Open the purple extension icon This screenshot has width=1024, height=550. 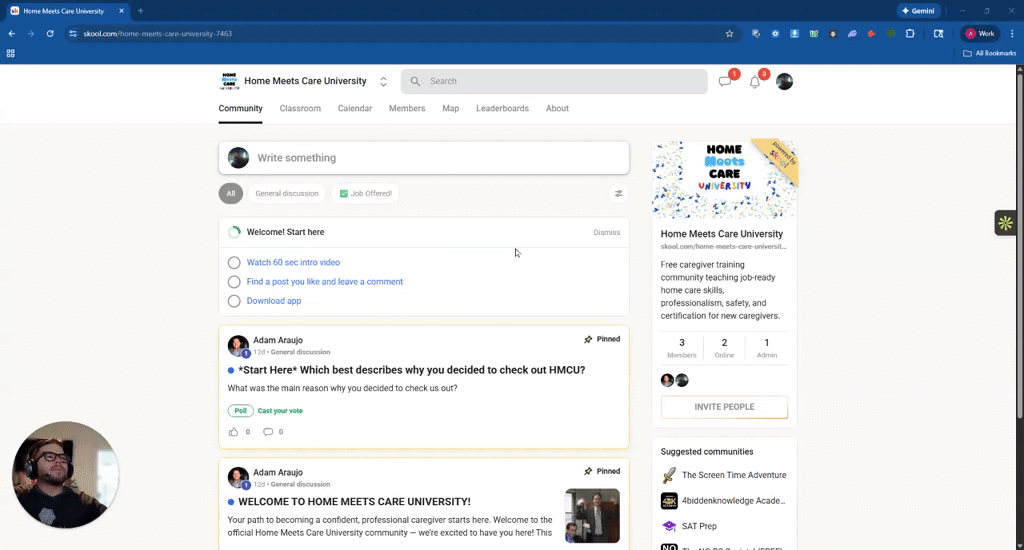tap(852, 34)
